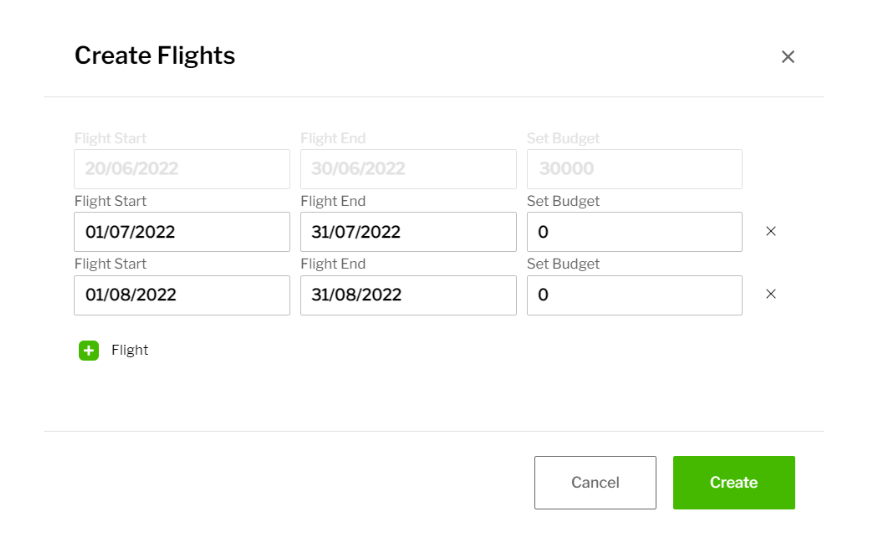Click Set Budget label above 30000
Screen dimensions: 874x549
(563, 138)
